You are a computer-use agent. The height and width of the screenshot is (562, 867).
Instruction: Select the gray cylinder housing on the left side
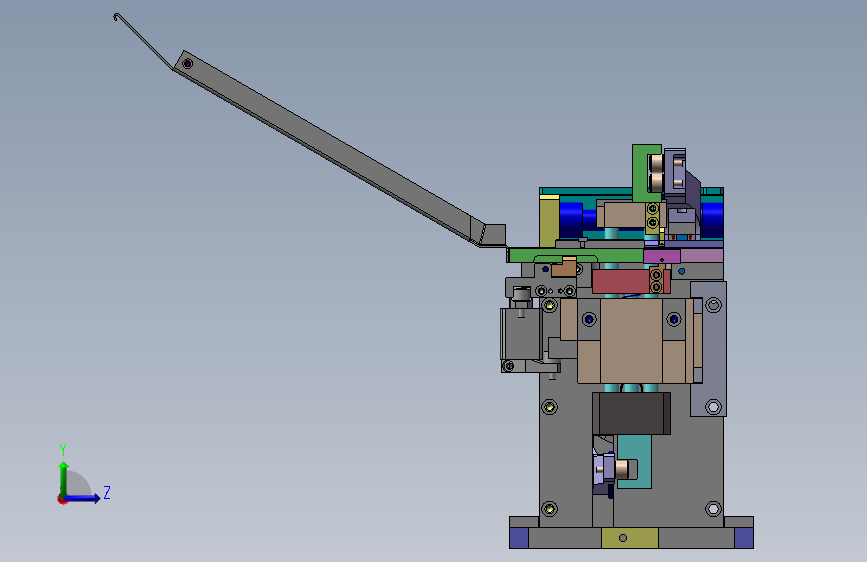(521, 334)
